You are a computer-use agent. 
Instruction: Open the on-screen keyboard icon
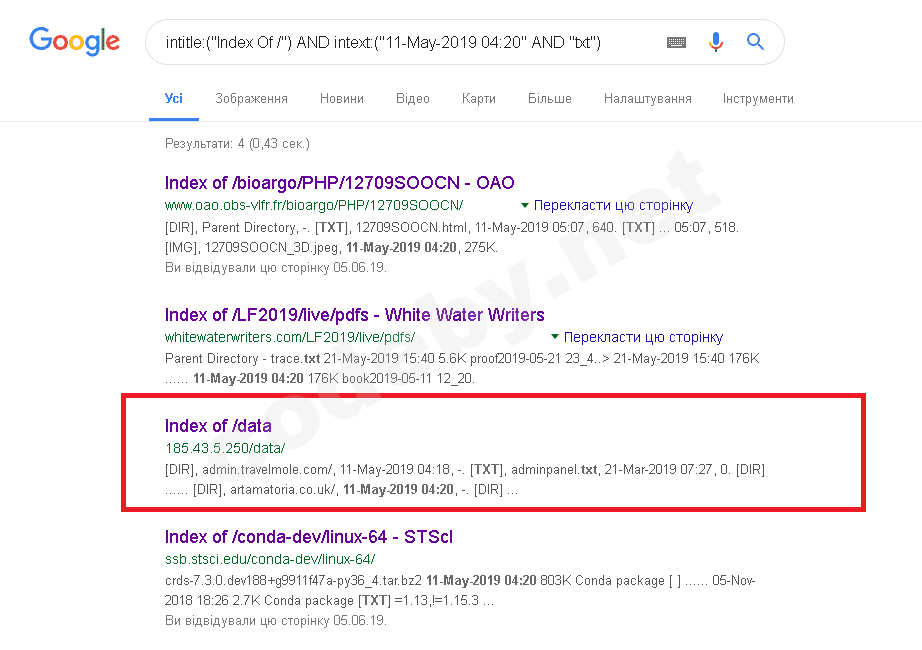point(677,42)
